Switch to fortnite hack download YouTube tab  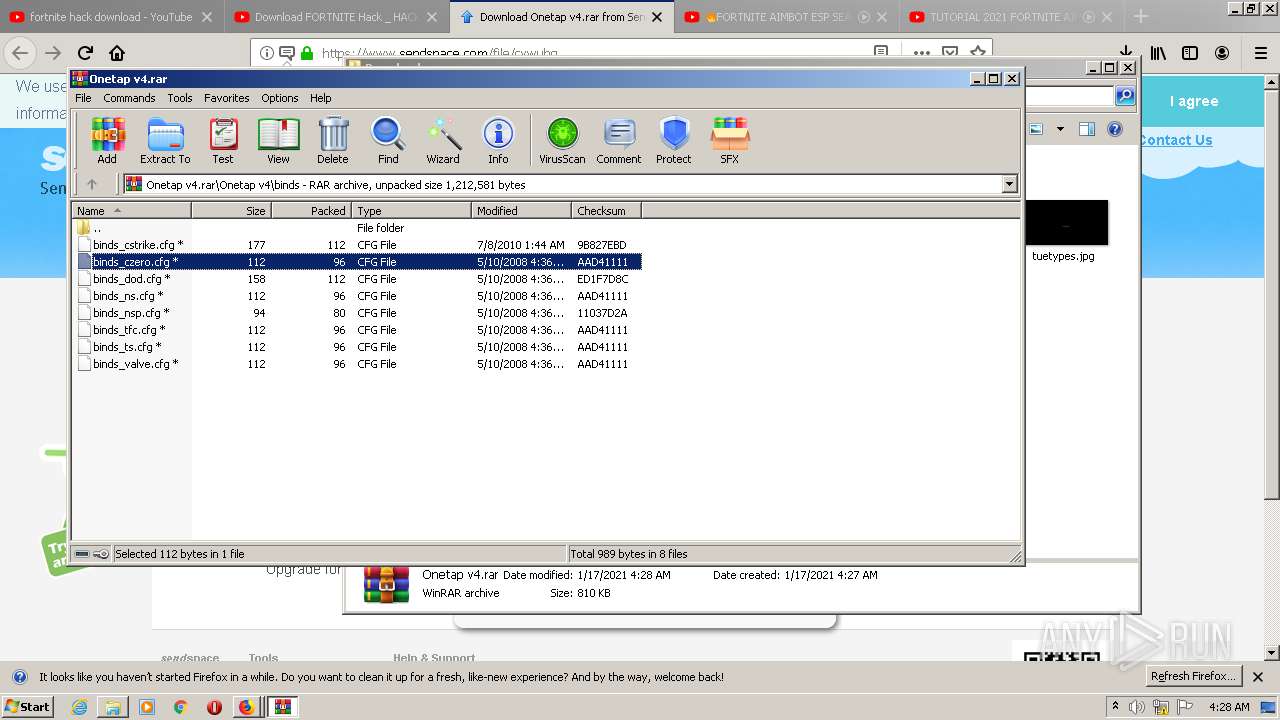point(110,17)
